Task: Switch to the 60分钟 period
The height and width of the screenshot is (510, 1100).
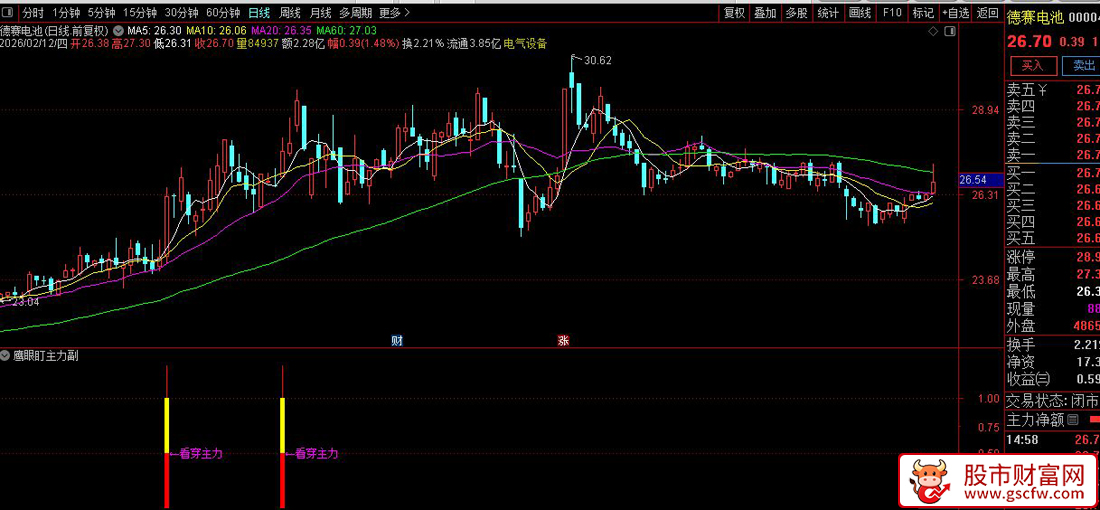Action: pyautogui.click(x=222, y=13)
